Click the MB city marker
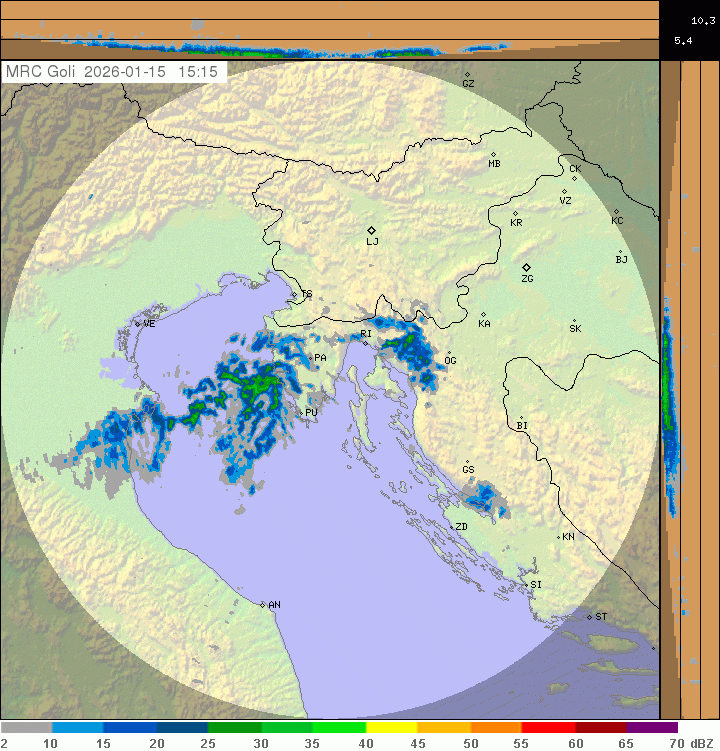This screenshot has width=720, height=751. pyautogui.click(x=493, y=154)
